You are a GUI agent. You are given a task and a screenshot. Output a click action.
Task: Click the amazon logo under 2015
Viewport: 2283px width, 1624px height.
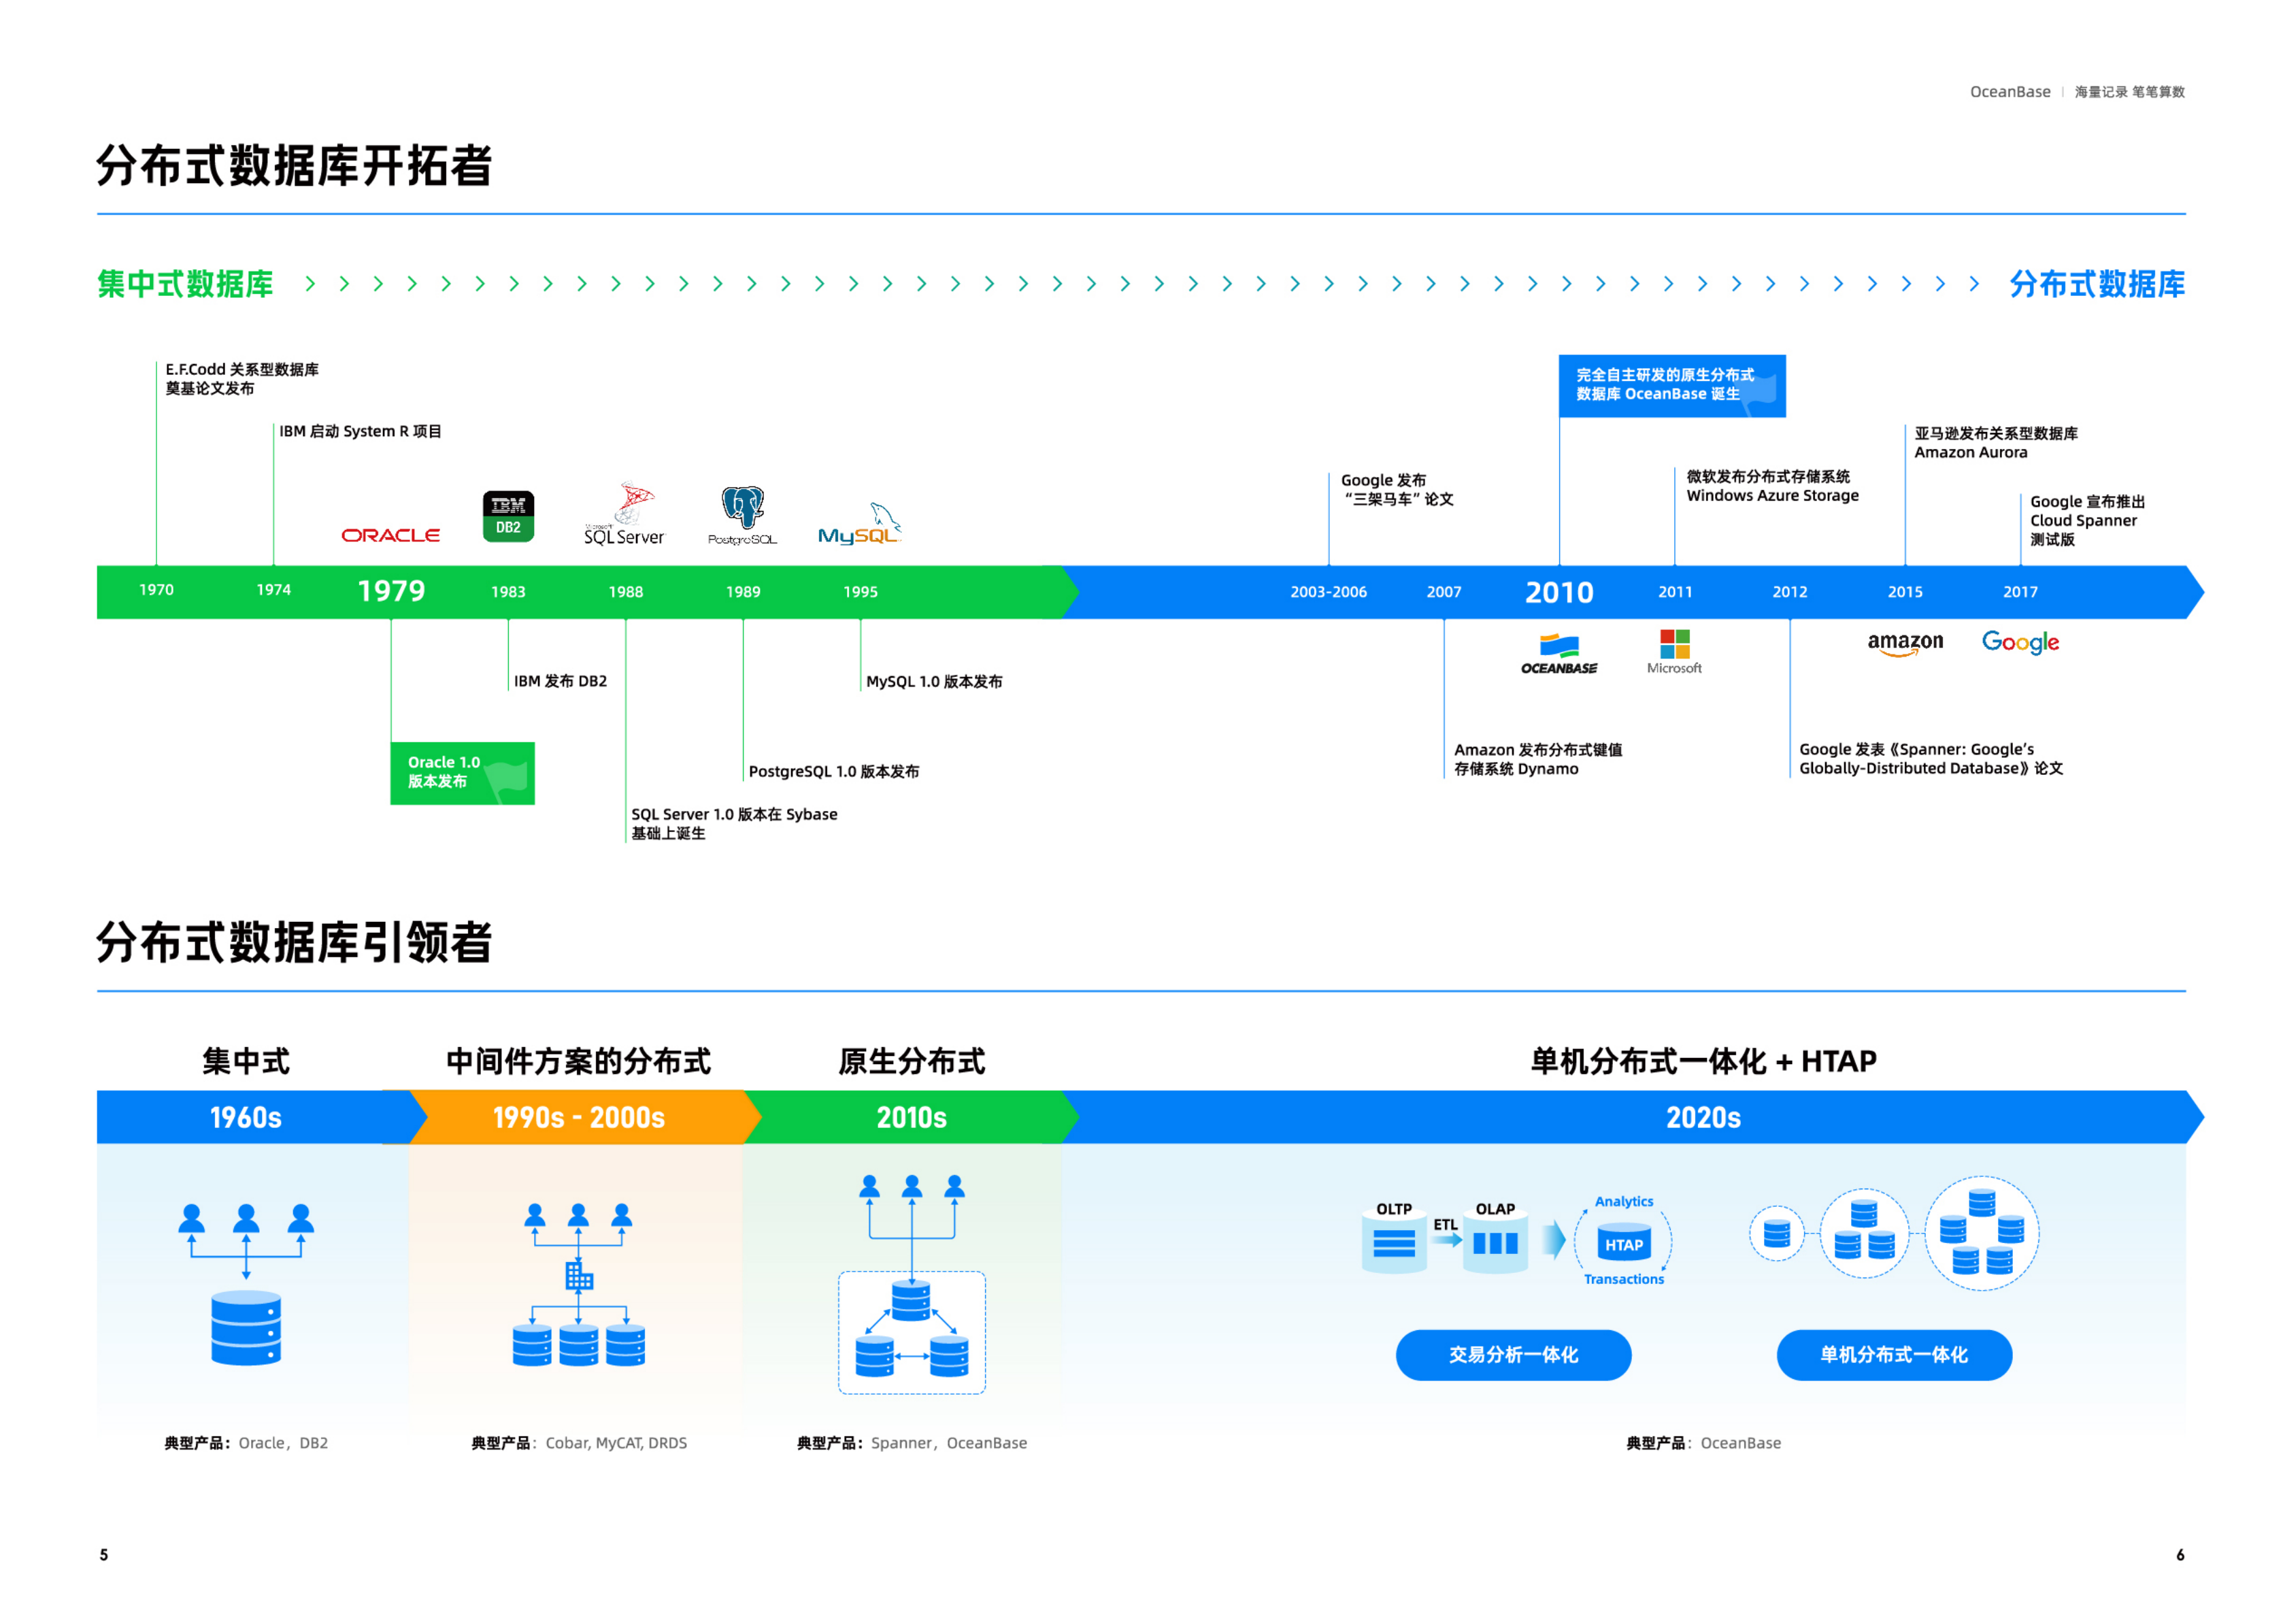click(x=1905, y=644)
